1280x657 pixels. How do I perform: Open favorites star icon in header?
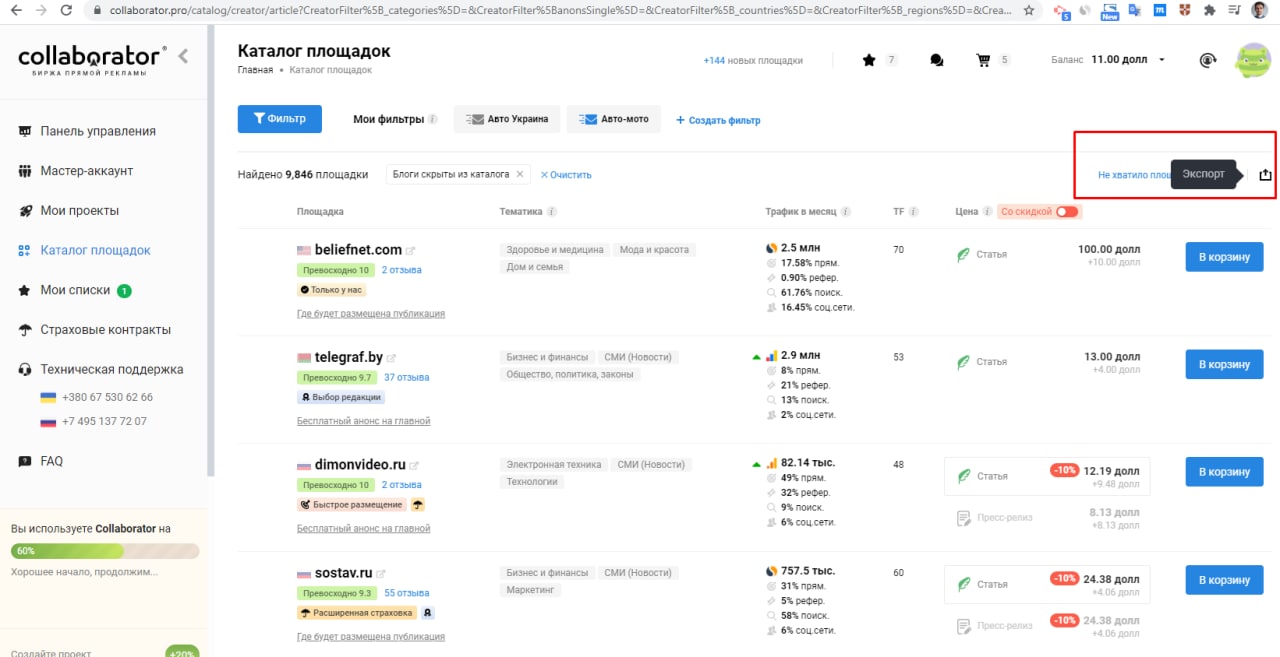[x=869, y=60]
